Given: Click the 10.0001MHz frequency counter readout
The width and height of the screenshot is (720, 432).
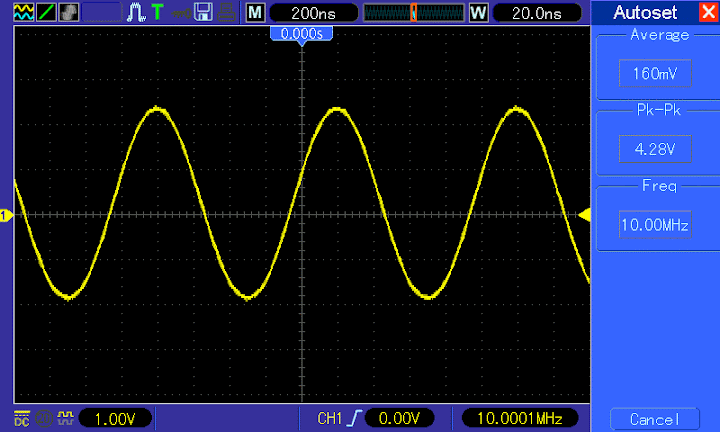Looking at the screenshot, I should 520,418.
